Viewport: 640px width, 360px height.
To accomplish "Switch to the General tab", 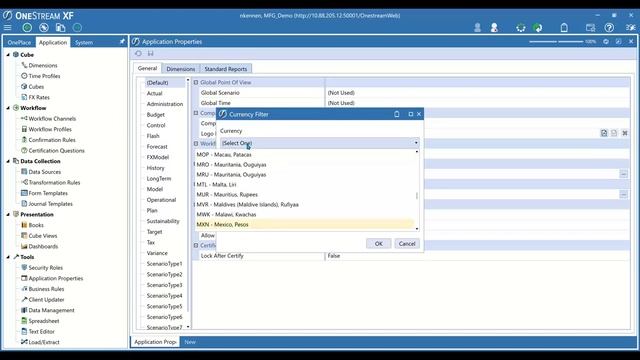I will [147, 69].
